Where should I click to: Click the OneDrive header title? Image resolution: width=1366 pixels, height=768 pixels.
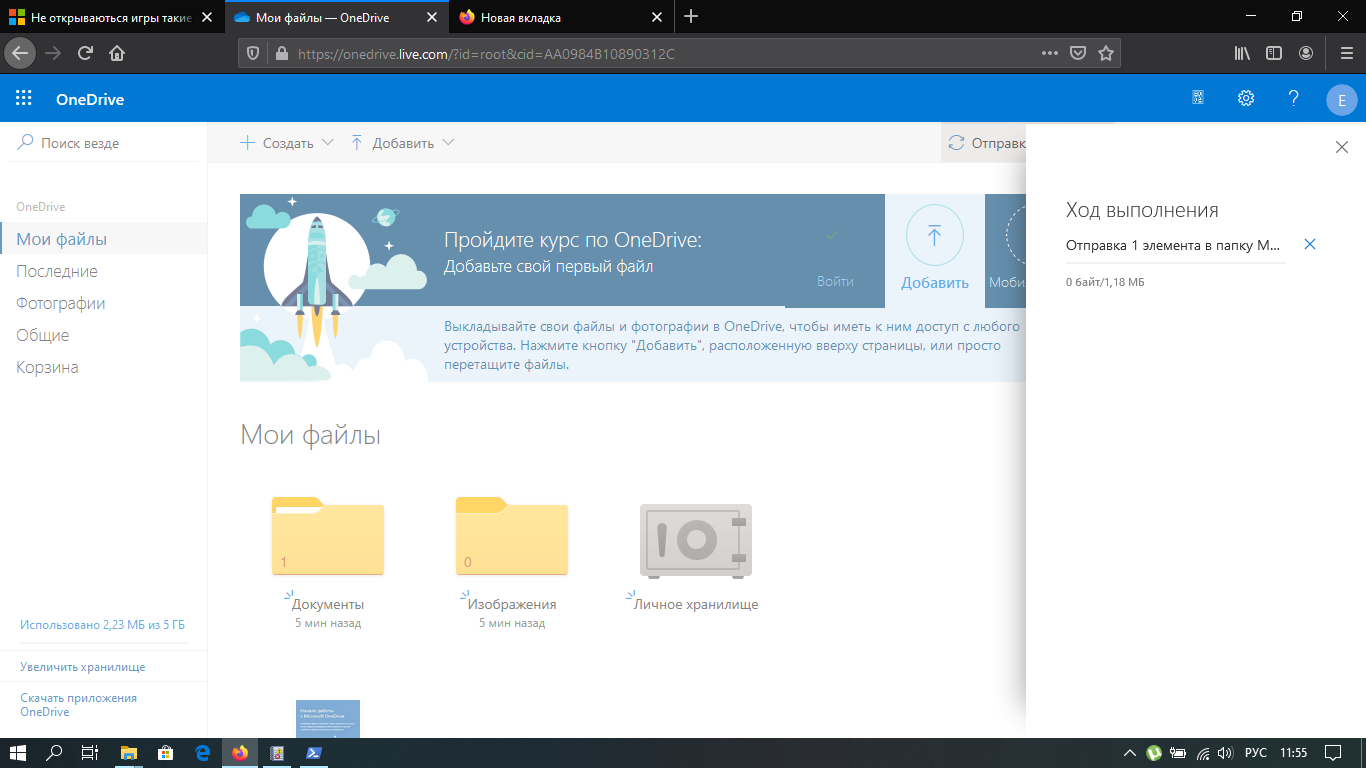pyautogui.click(x=90, y=99)
